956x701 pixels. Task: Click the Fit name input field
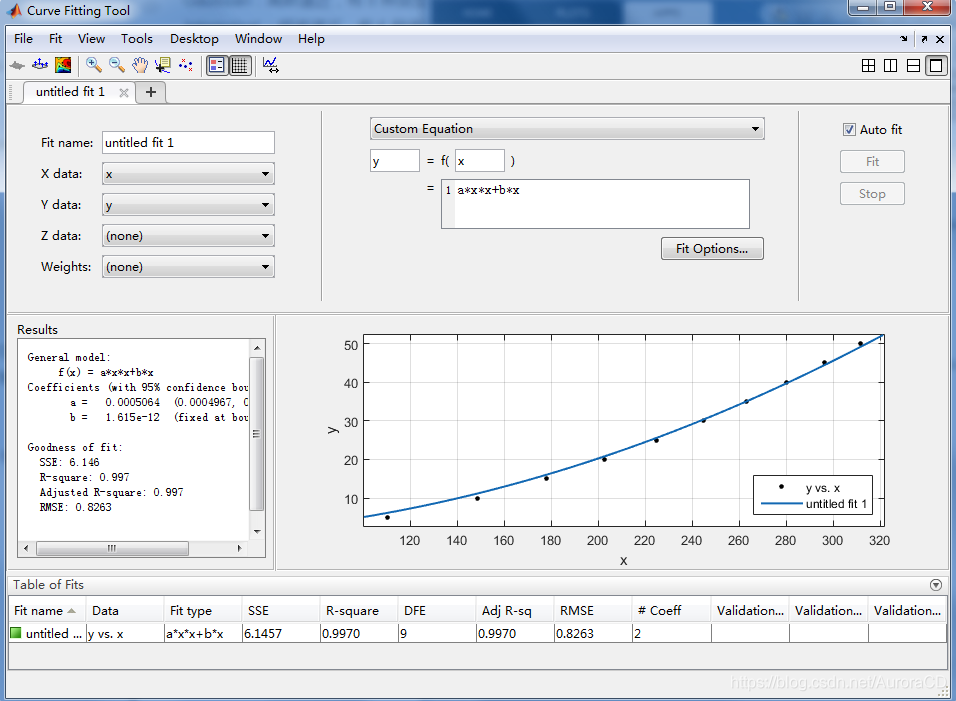(x=188, y=143)
